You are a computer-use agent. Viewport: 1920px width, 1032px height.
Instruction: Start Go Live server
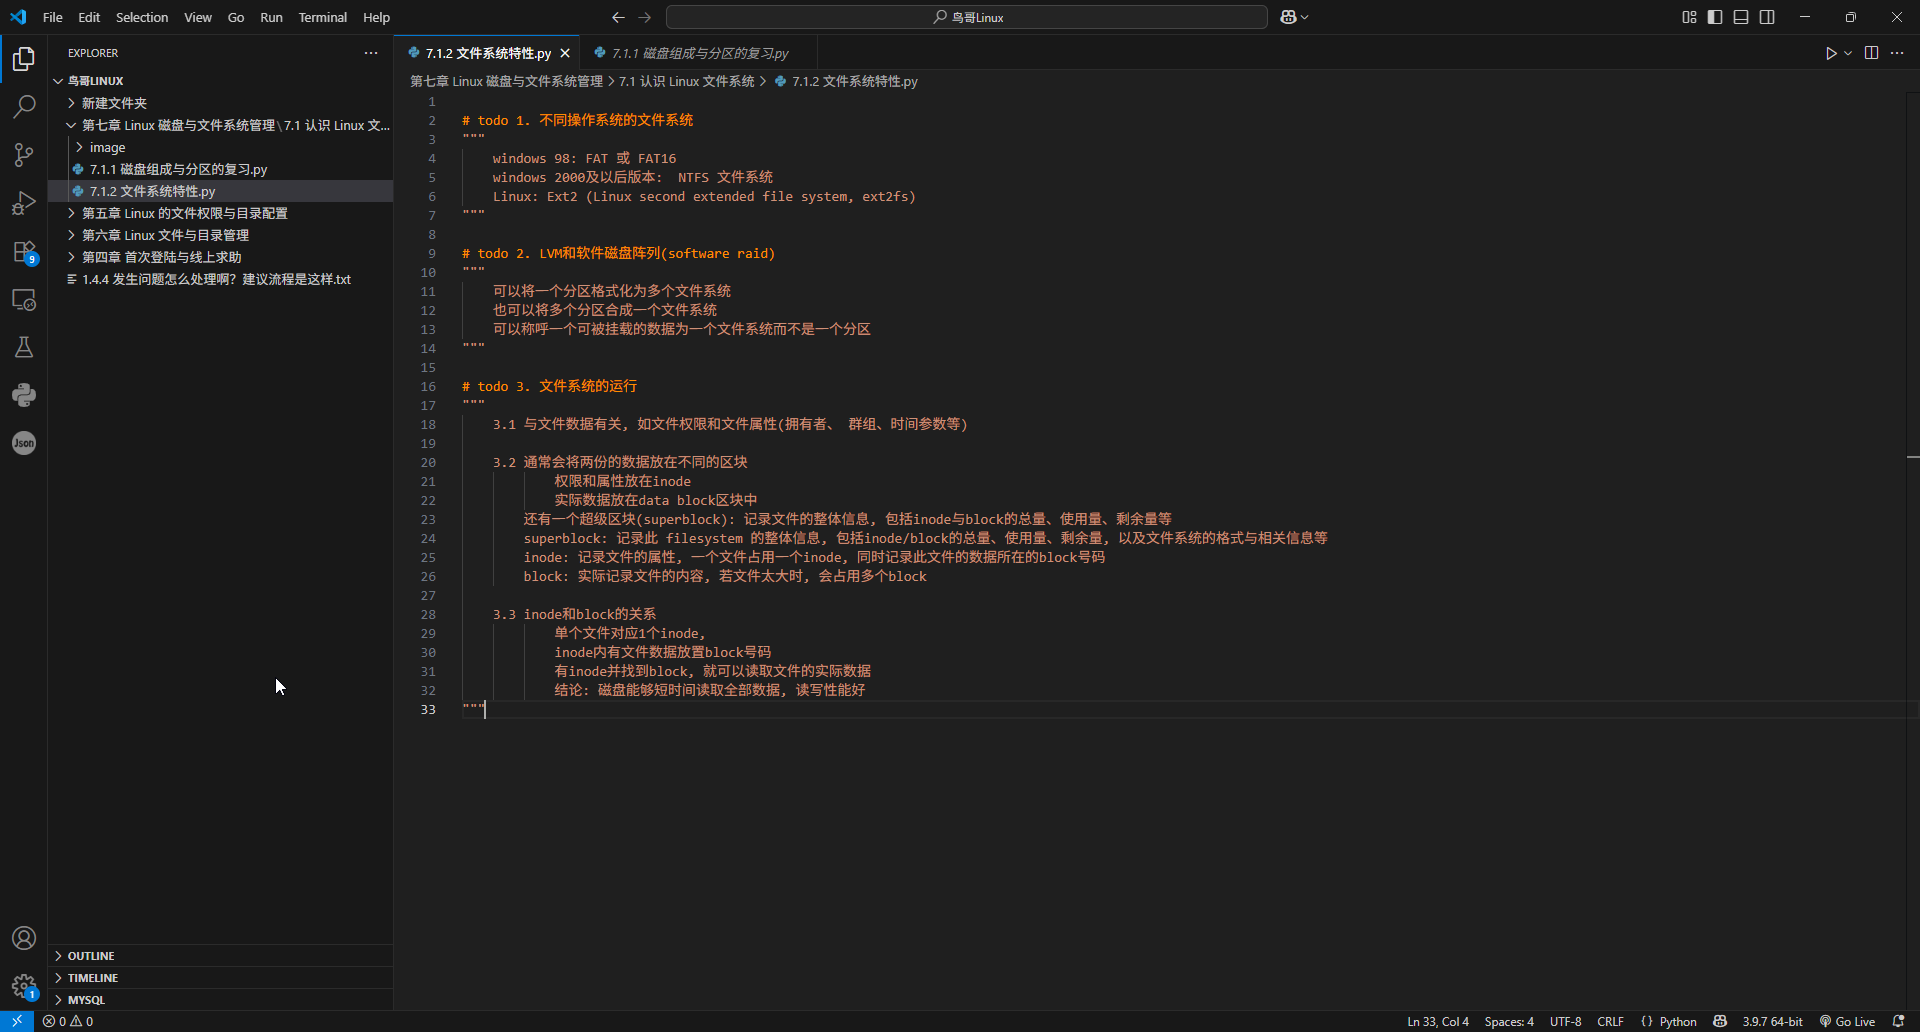click(1847, 1021)
